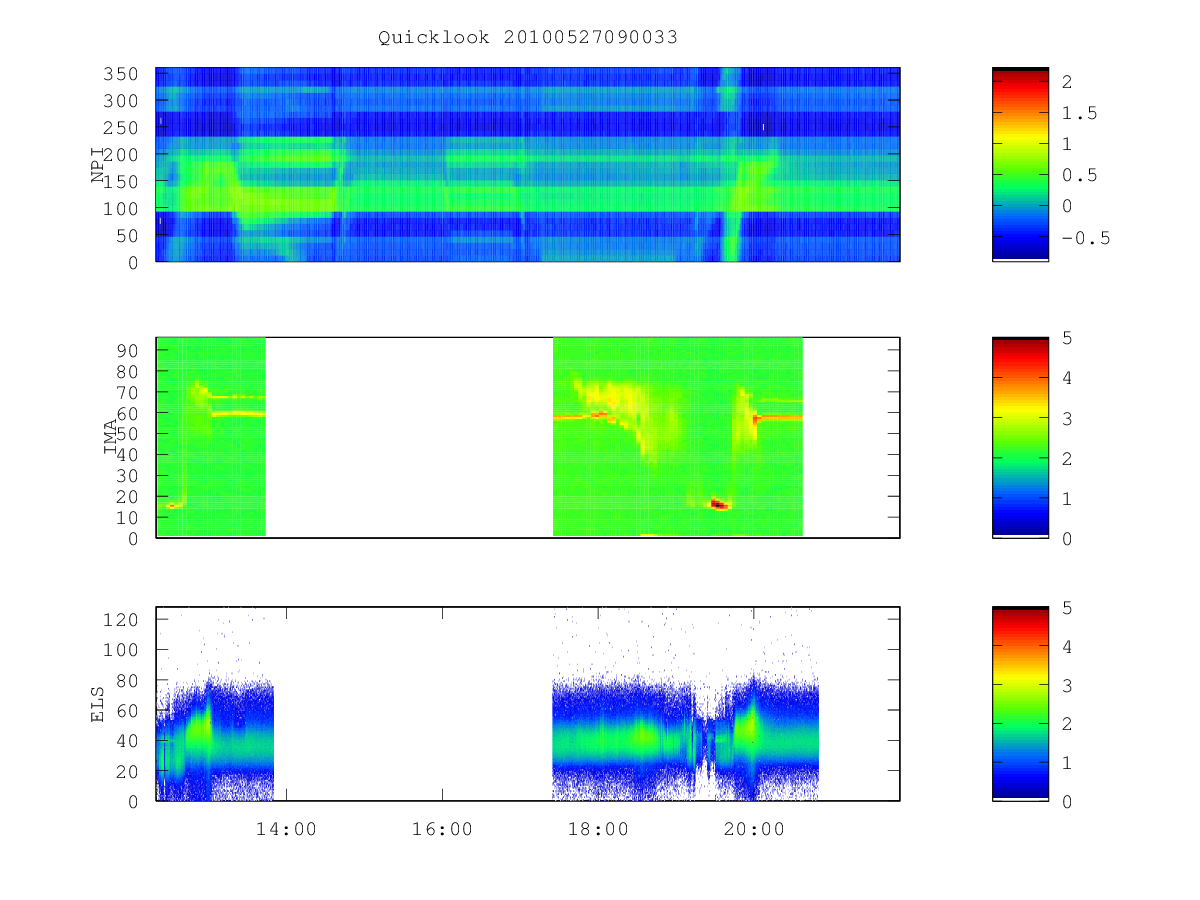This screenshot has height=900, width=1200.
Task: Click the 1 label on the ELS colorbar
Action: pos(1068,763)
